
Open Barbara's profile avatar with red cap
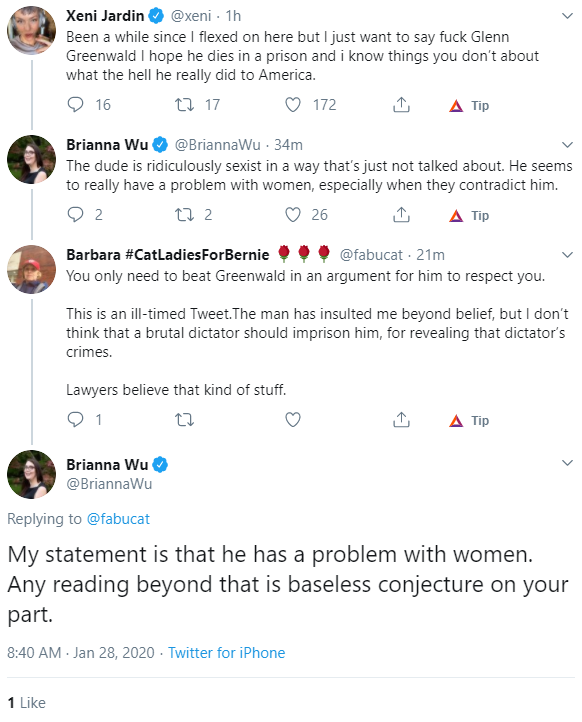click(31, 269)
